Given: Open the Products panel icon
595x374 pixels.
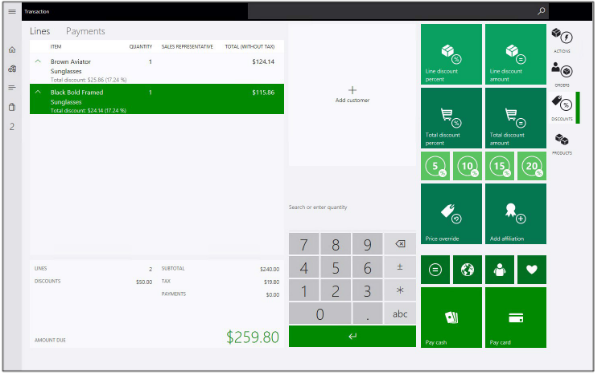Looking at the screenshot, I should pos(562,143).
